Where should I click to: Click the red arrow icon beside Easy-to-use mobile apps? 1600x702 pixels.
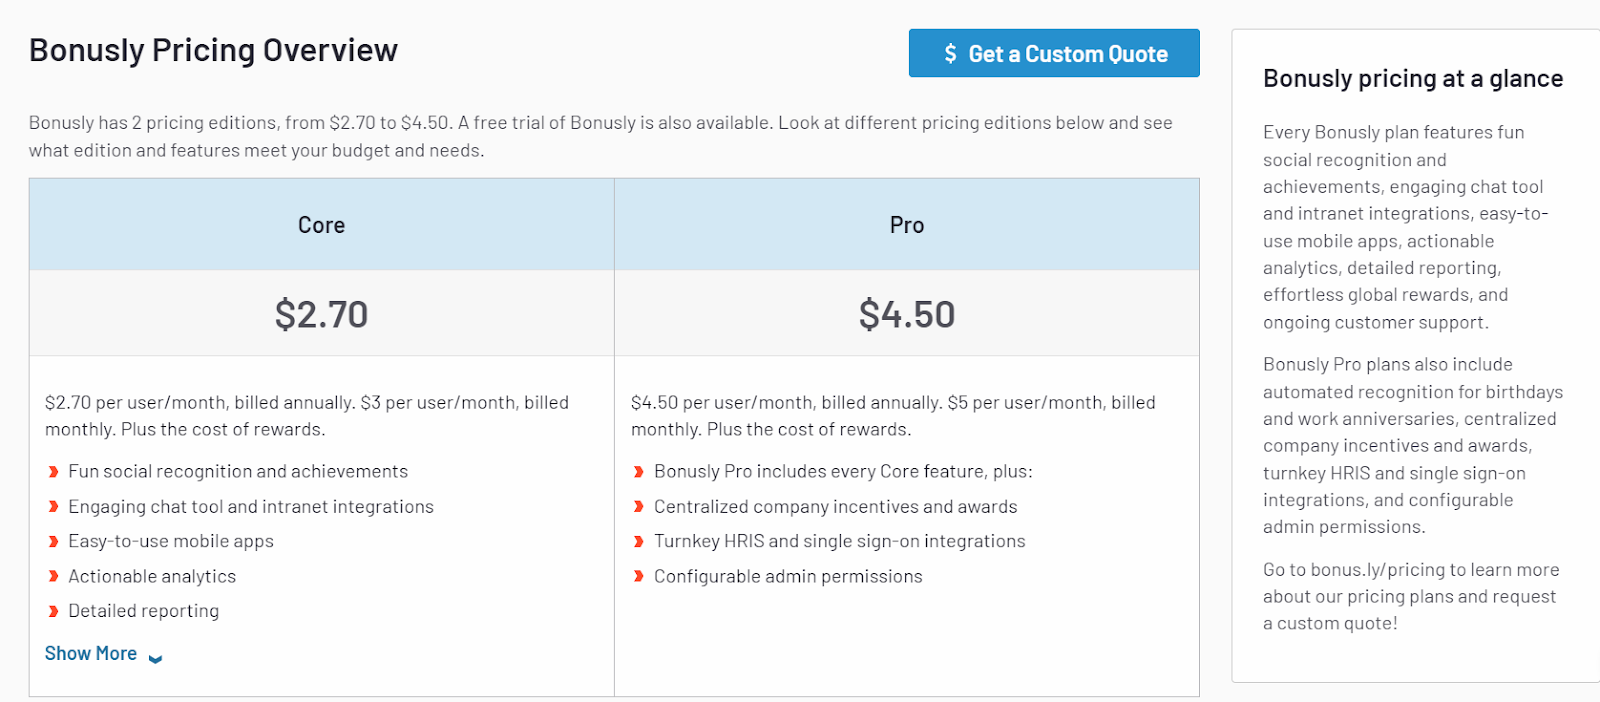pos(54,541)
